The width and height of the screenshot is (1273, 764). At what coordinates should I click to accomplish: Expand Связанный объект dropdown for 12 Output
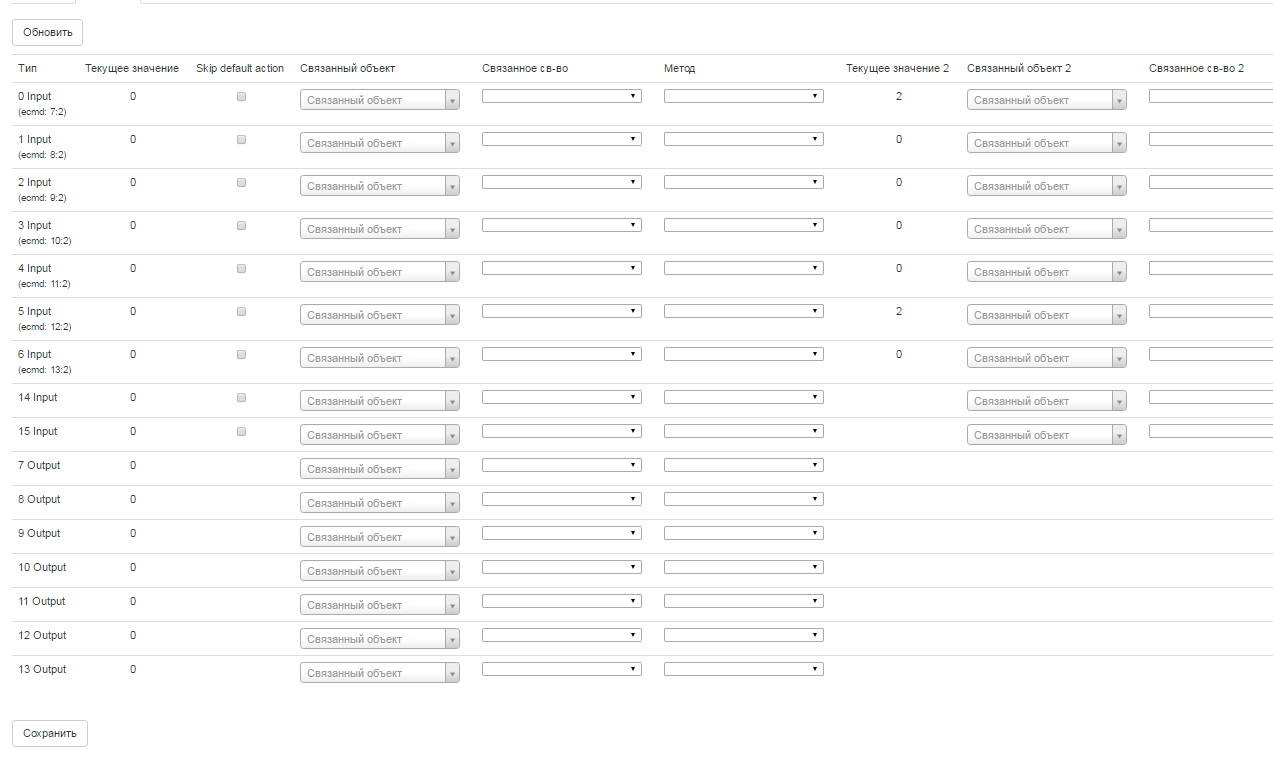point(379,639)
